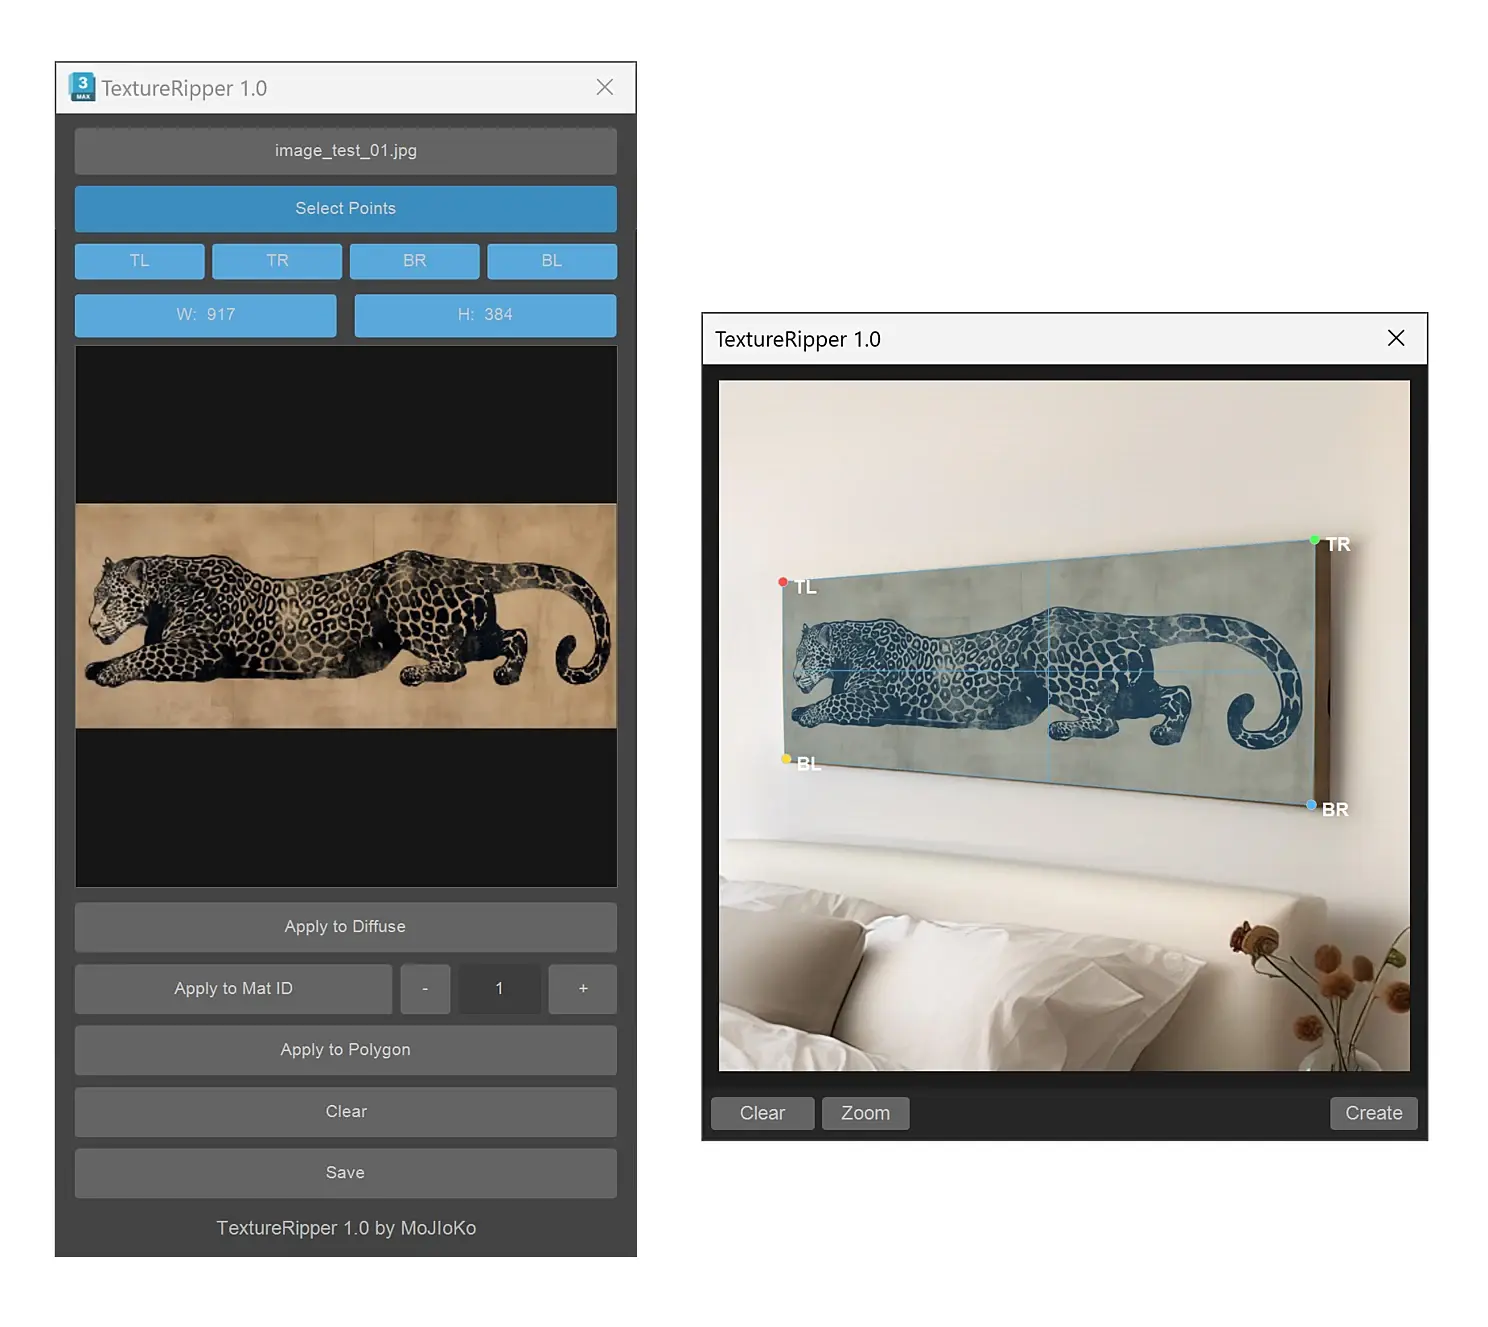This screenshot has width=1488, height=1327.
Task: Click the H: 384 height field
Action: pos(485,315)
